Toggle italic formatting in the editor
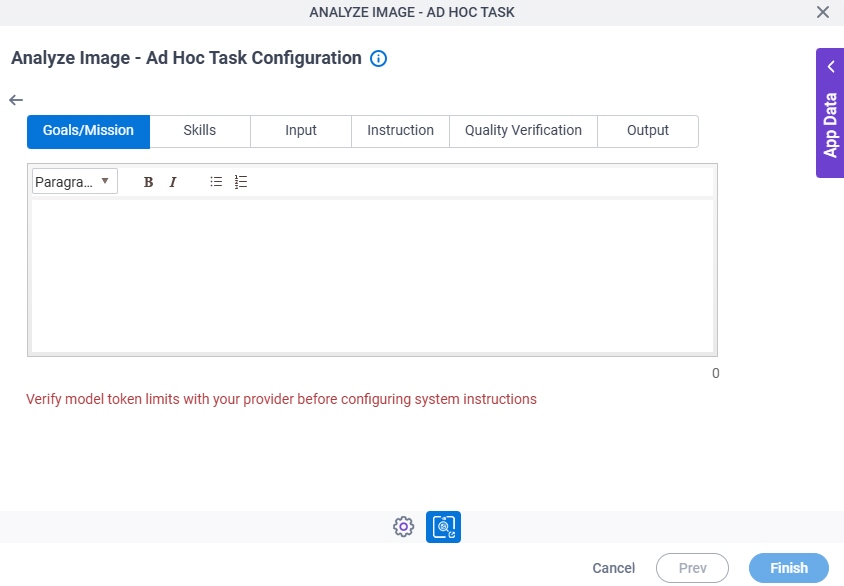 tap(173, 182)
